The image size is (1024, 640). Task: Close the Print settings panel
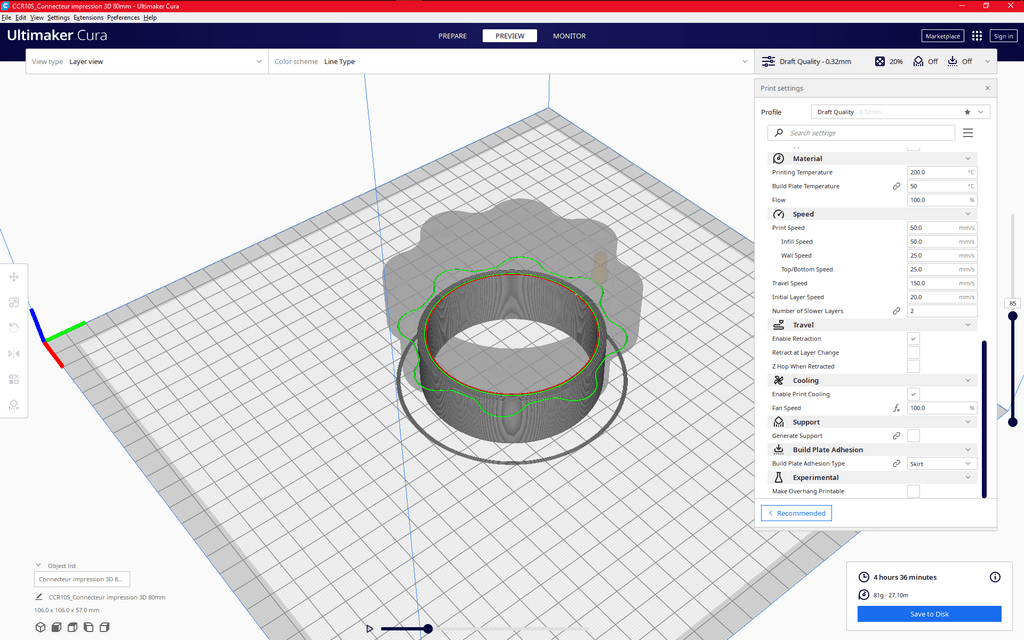[x=987, y=88]
